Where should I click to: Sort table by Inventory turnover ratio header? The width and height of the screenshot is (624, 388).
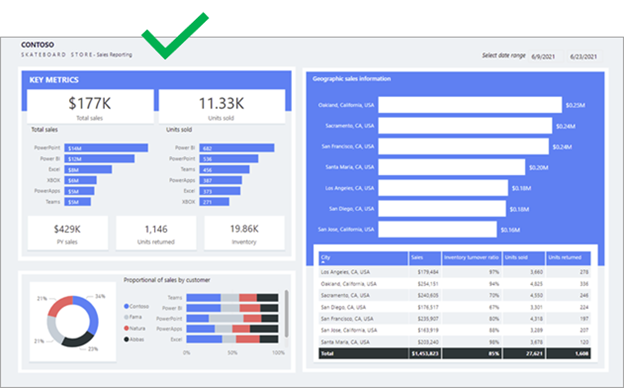click(472, 258)
